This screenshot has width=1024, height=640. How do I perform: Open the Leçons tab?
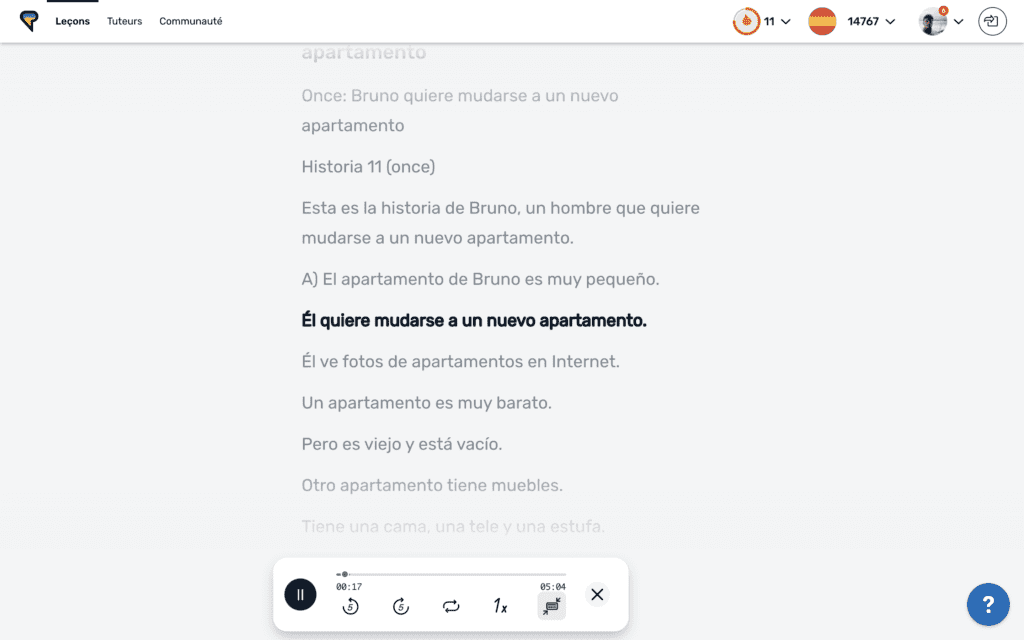pos(73,21)
